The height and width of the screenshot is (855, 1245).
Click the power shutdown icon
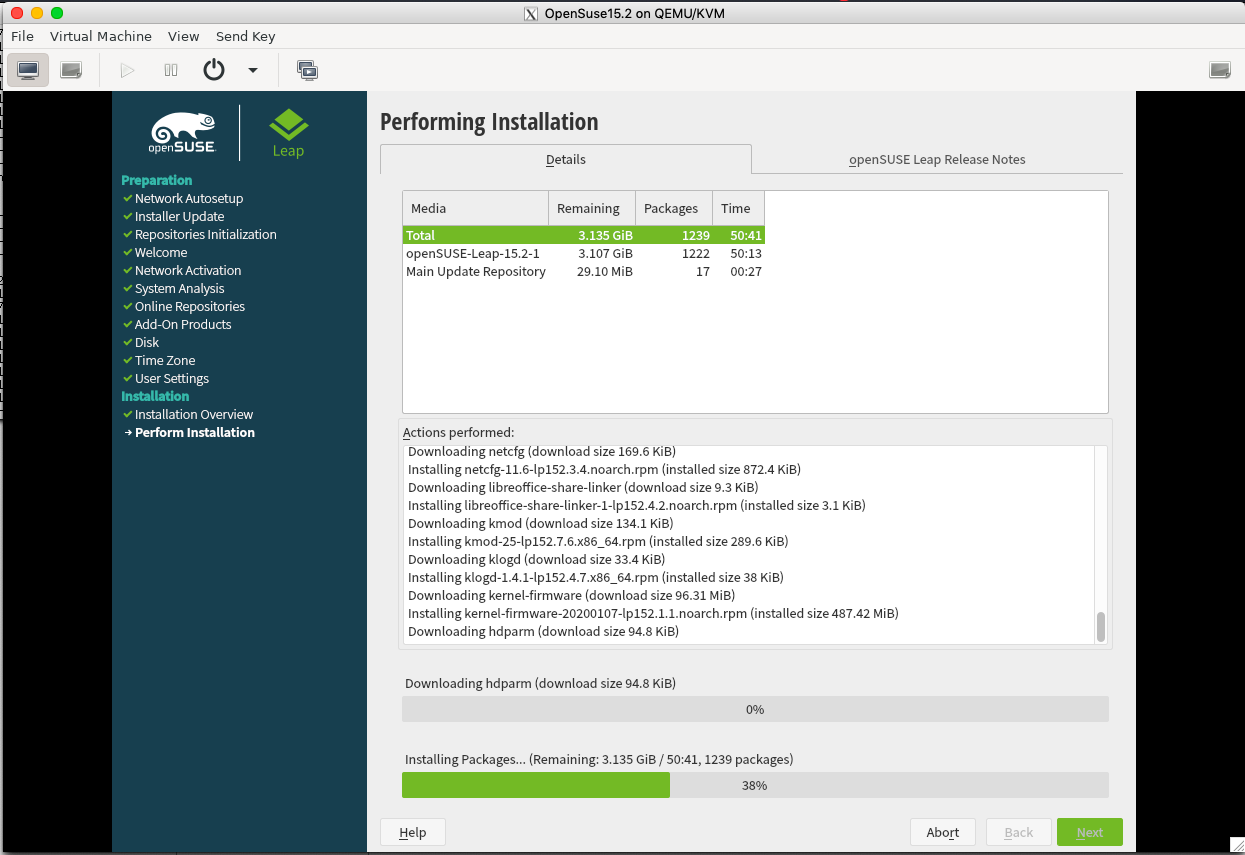point(214,70)
